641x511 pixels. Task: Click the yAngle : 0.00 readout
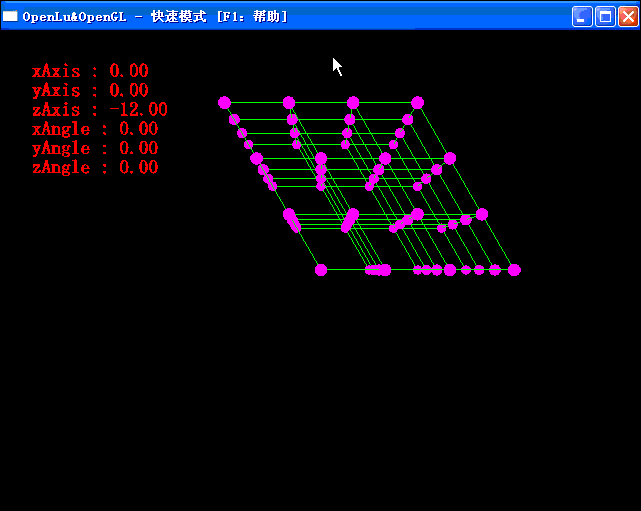coord(95,148)
